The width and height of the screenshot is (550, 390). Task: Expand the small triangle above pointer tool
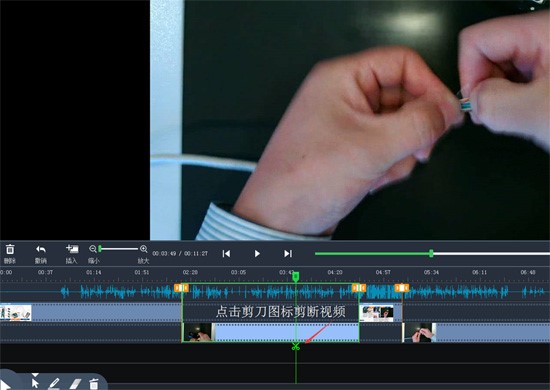tap(35, 375)
